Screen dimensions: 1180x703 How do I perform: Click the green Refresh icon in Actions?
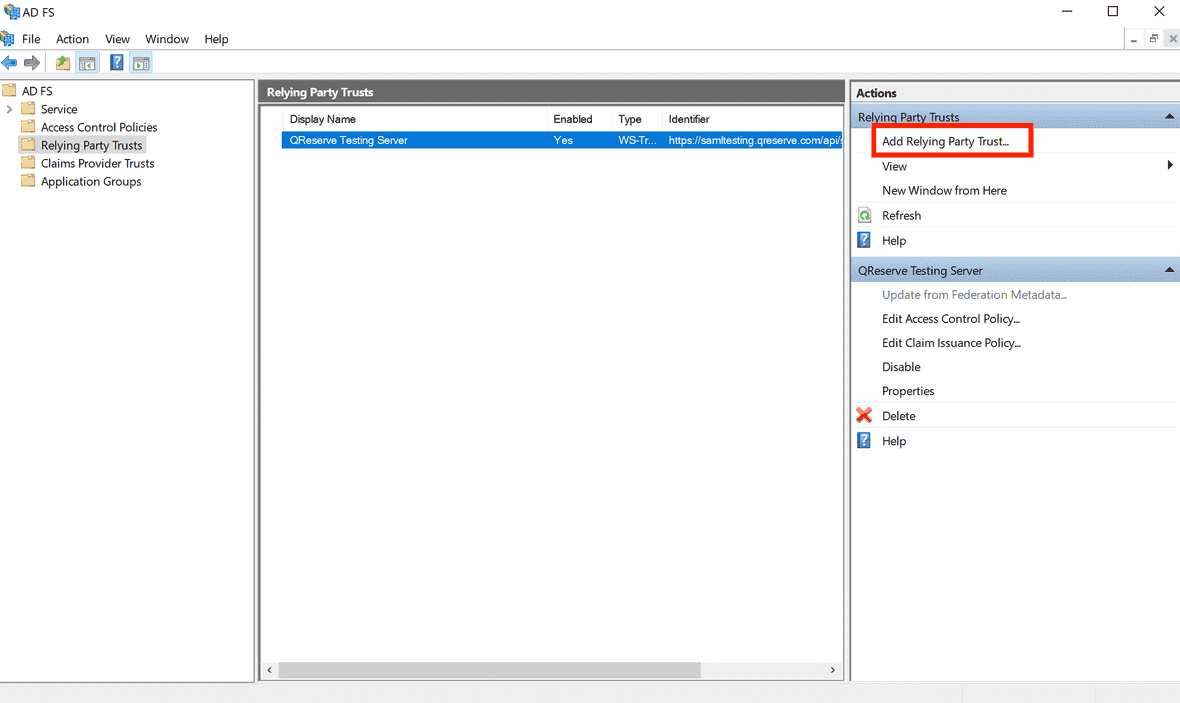[x=864, y=215]
